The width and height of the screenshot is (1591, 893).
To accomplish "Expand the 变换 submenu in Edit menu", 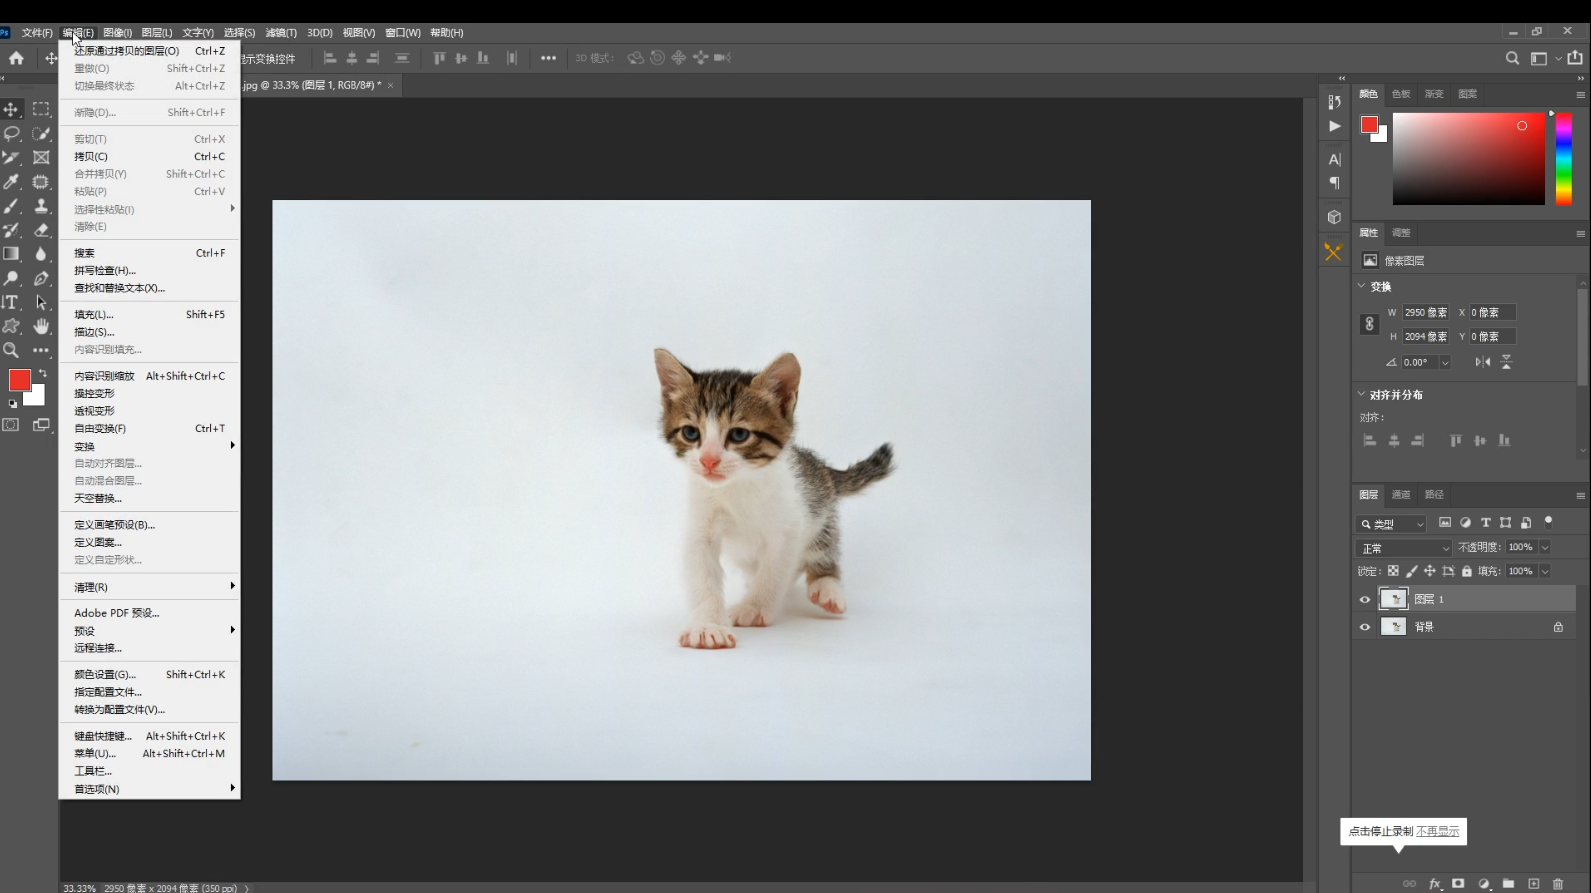I will [x=150, y=446].
